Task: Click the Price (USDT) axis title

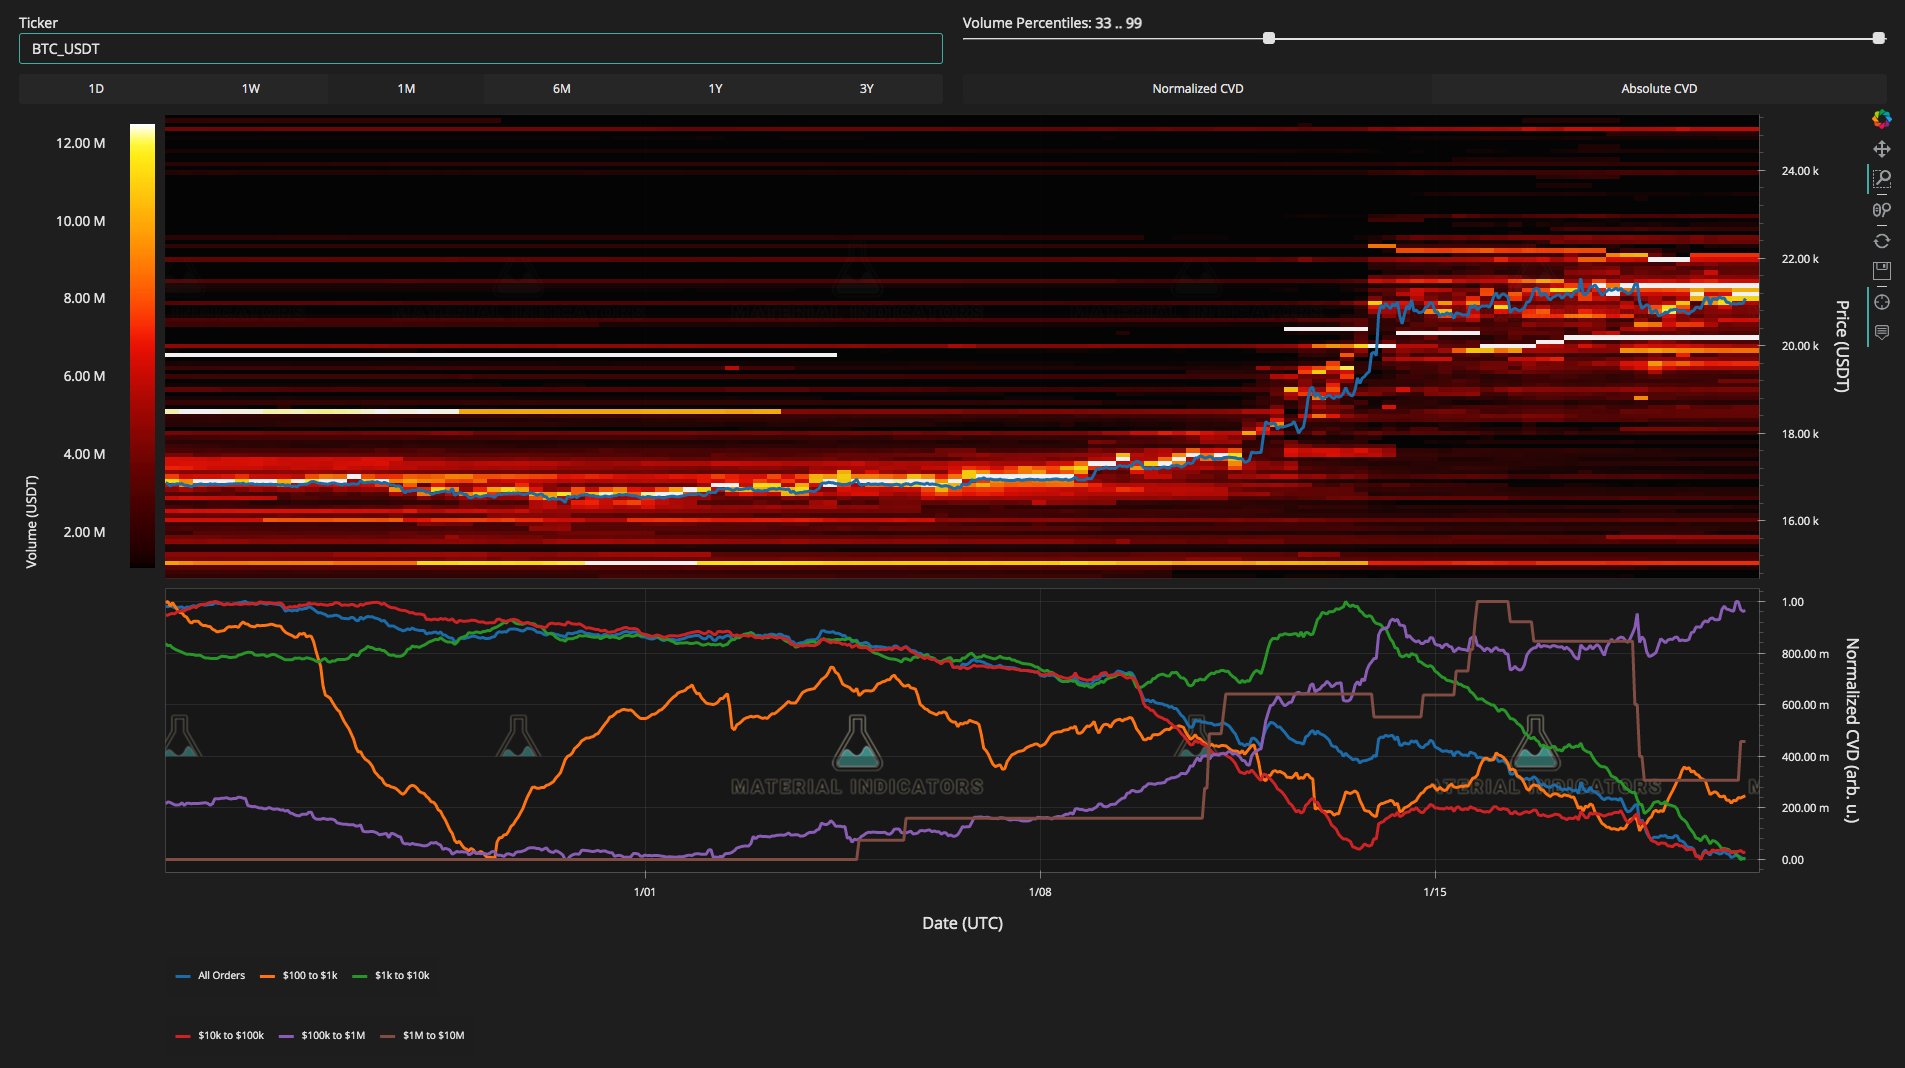Action: 1842,346
